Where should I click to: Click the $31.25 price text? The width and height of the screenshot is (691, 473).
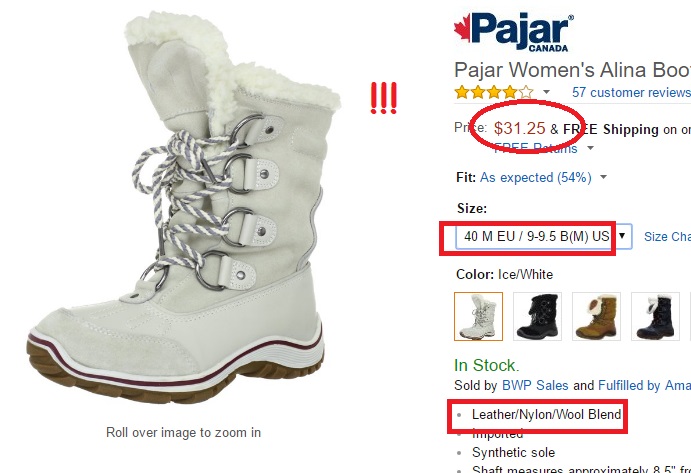520,128
